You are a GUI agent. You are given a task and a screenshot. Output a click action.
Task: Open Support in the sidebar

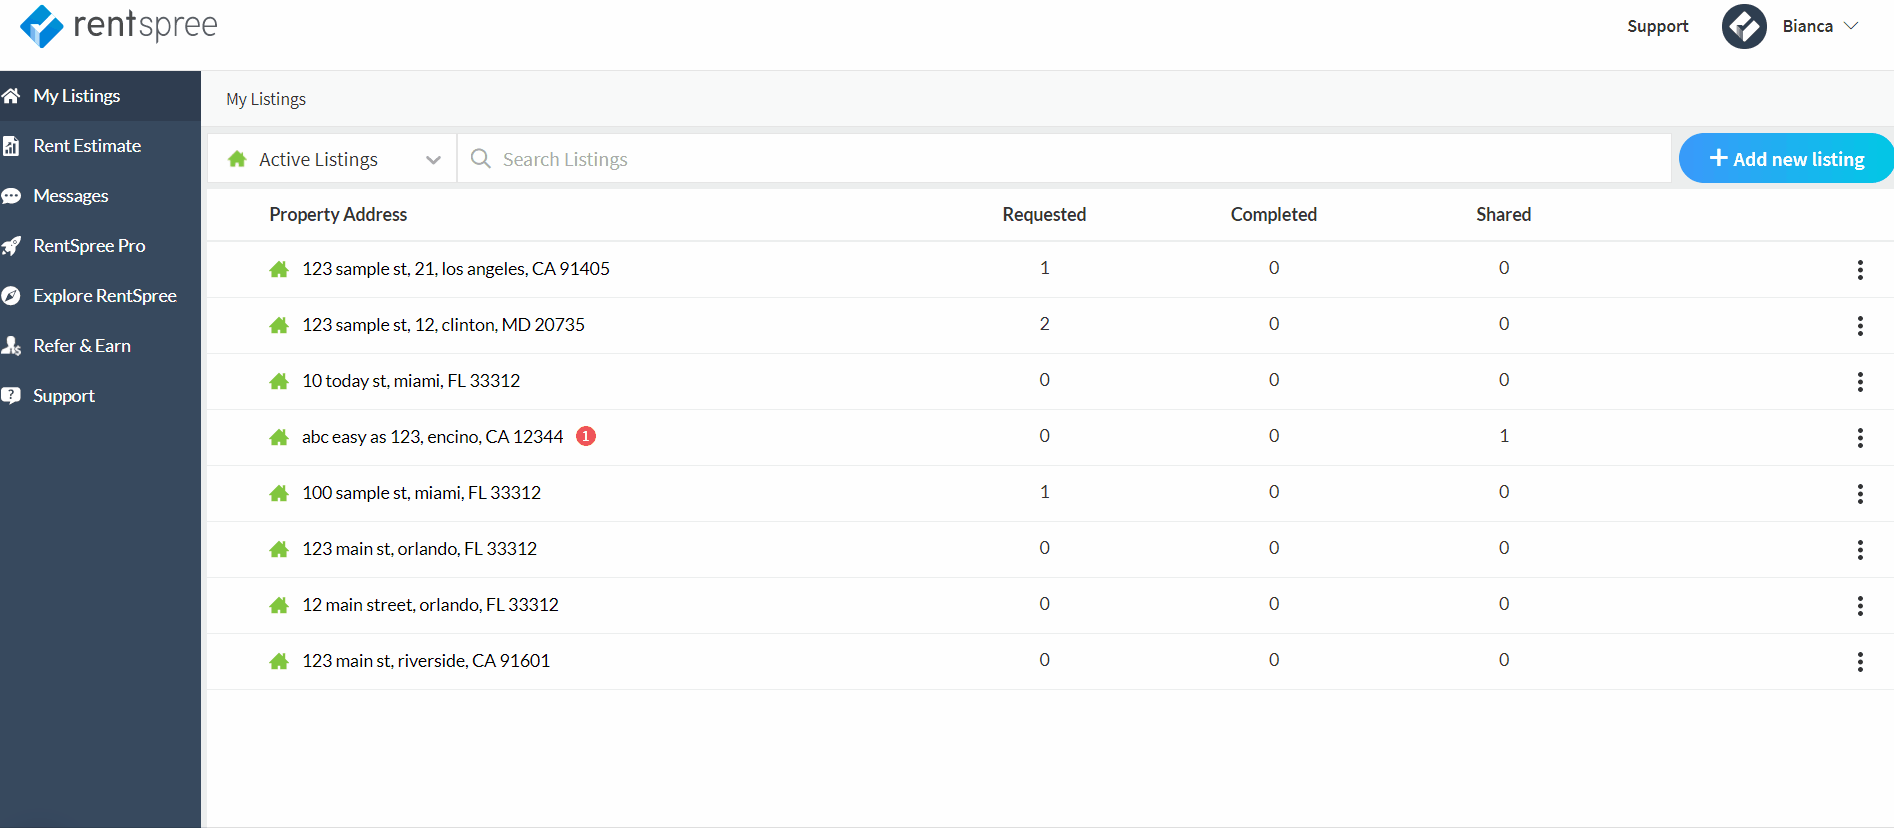click(100, 396)
